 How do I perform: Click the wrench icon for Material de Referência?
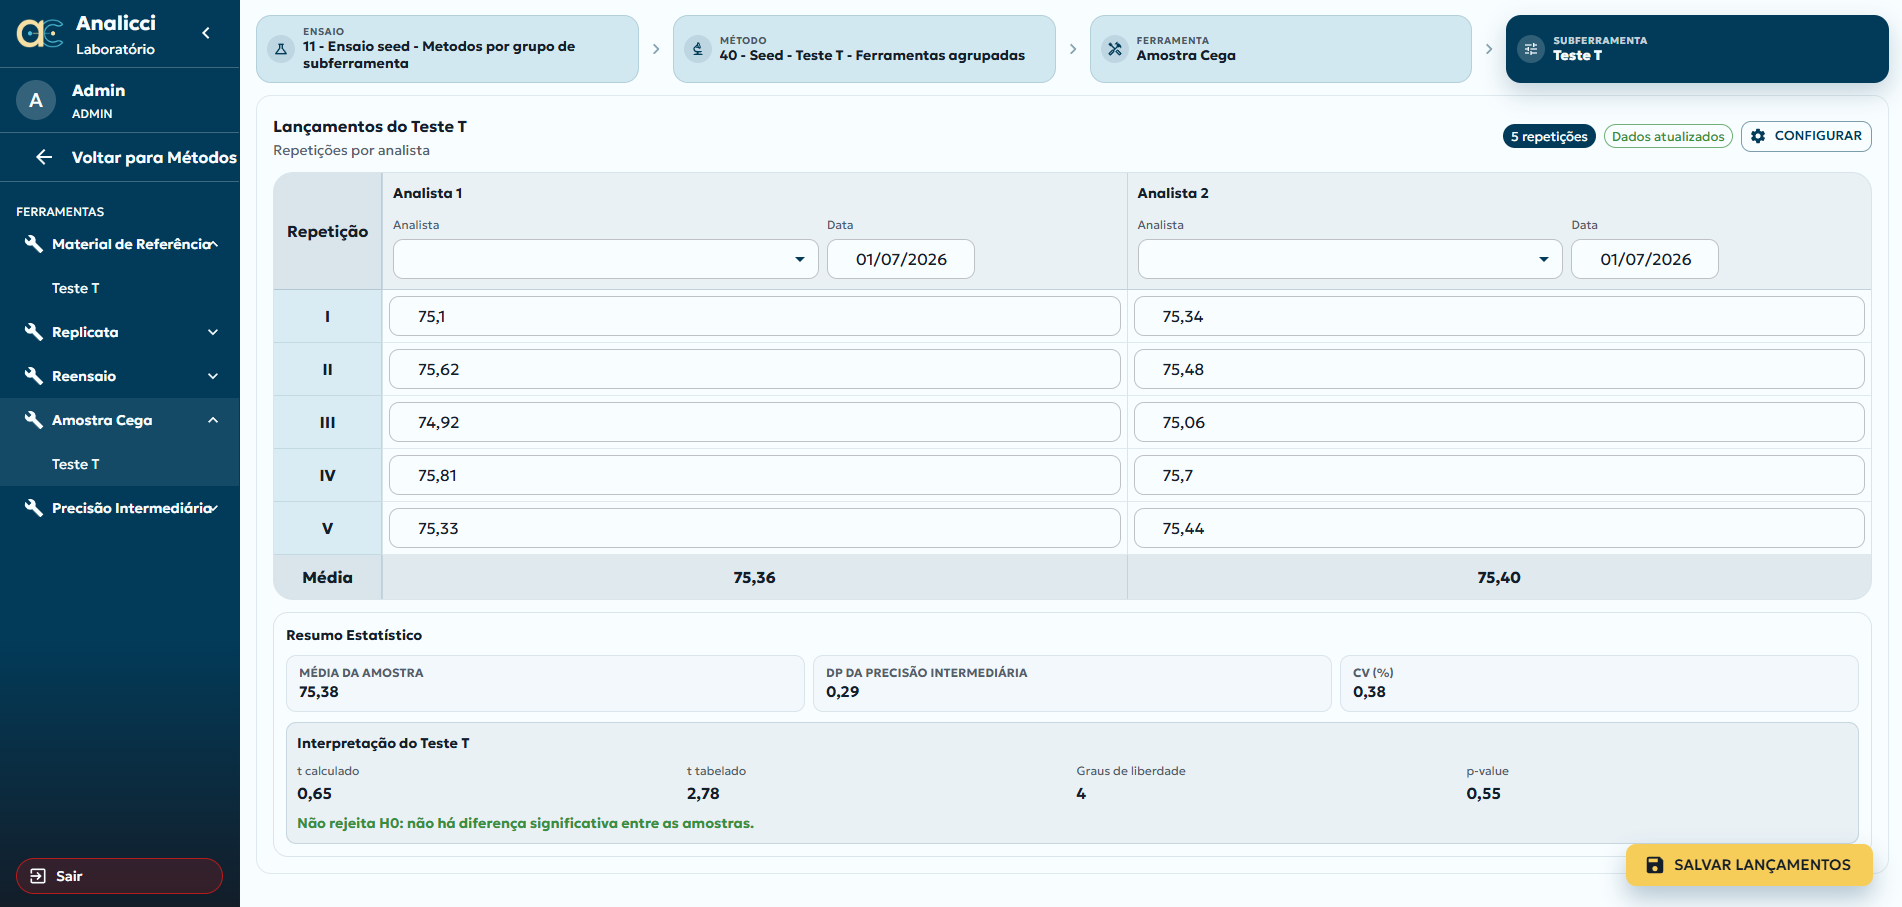point(33,244)
